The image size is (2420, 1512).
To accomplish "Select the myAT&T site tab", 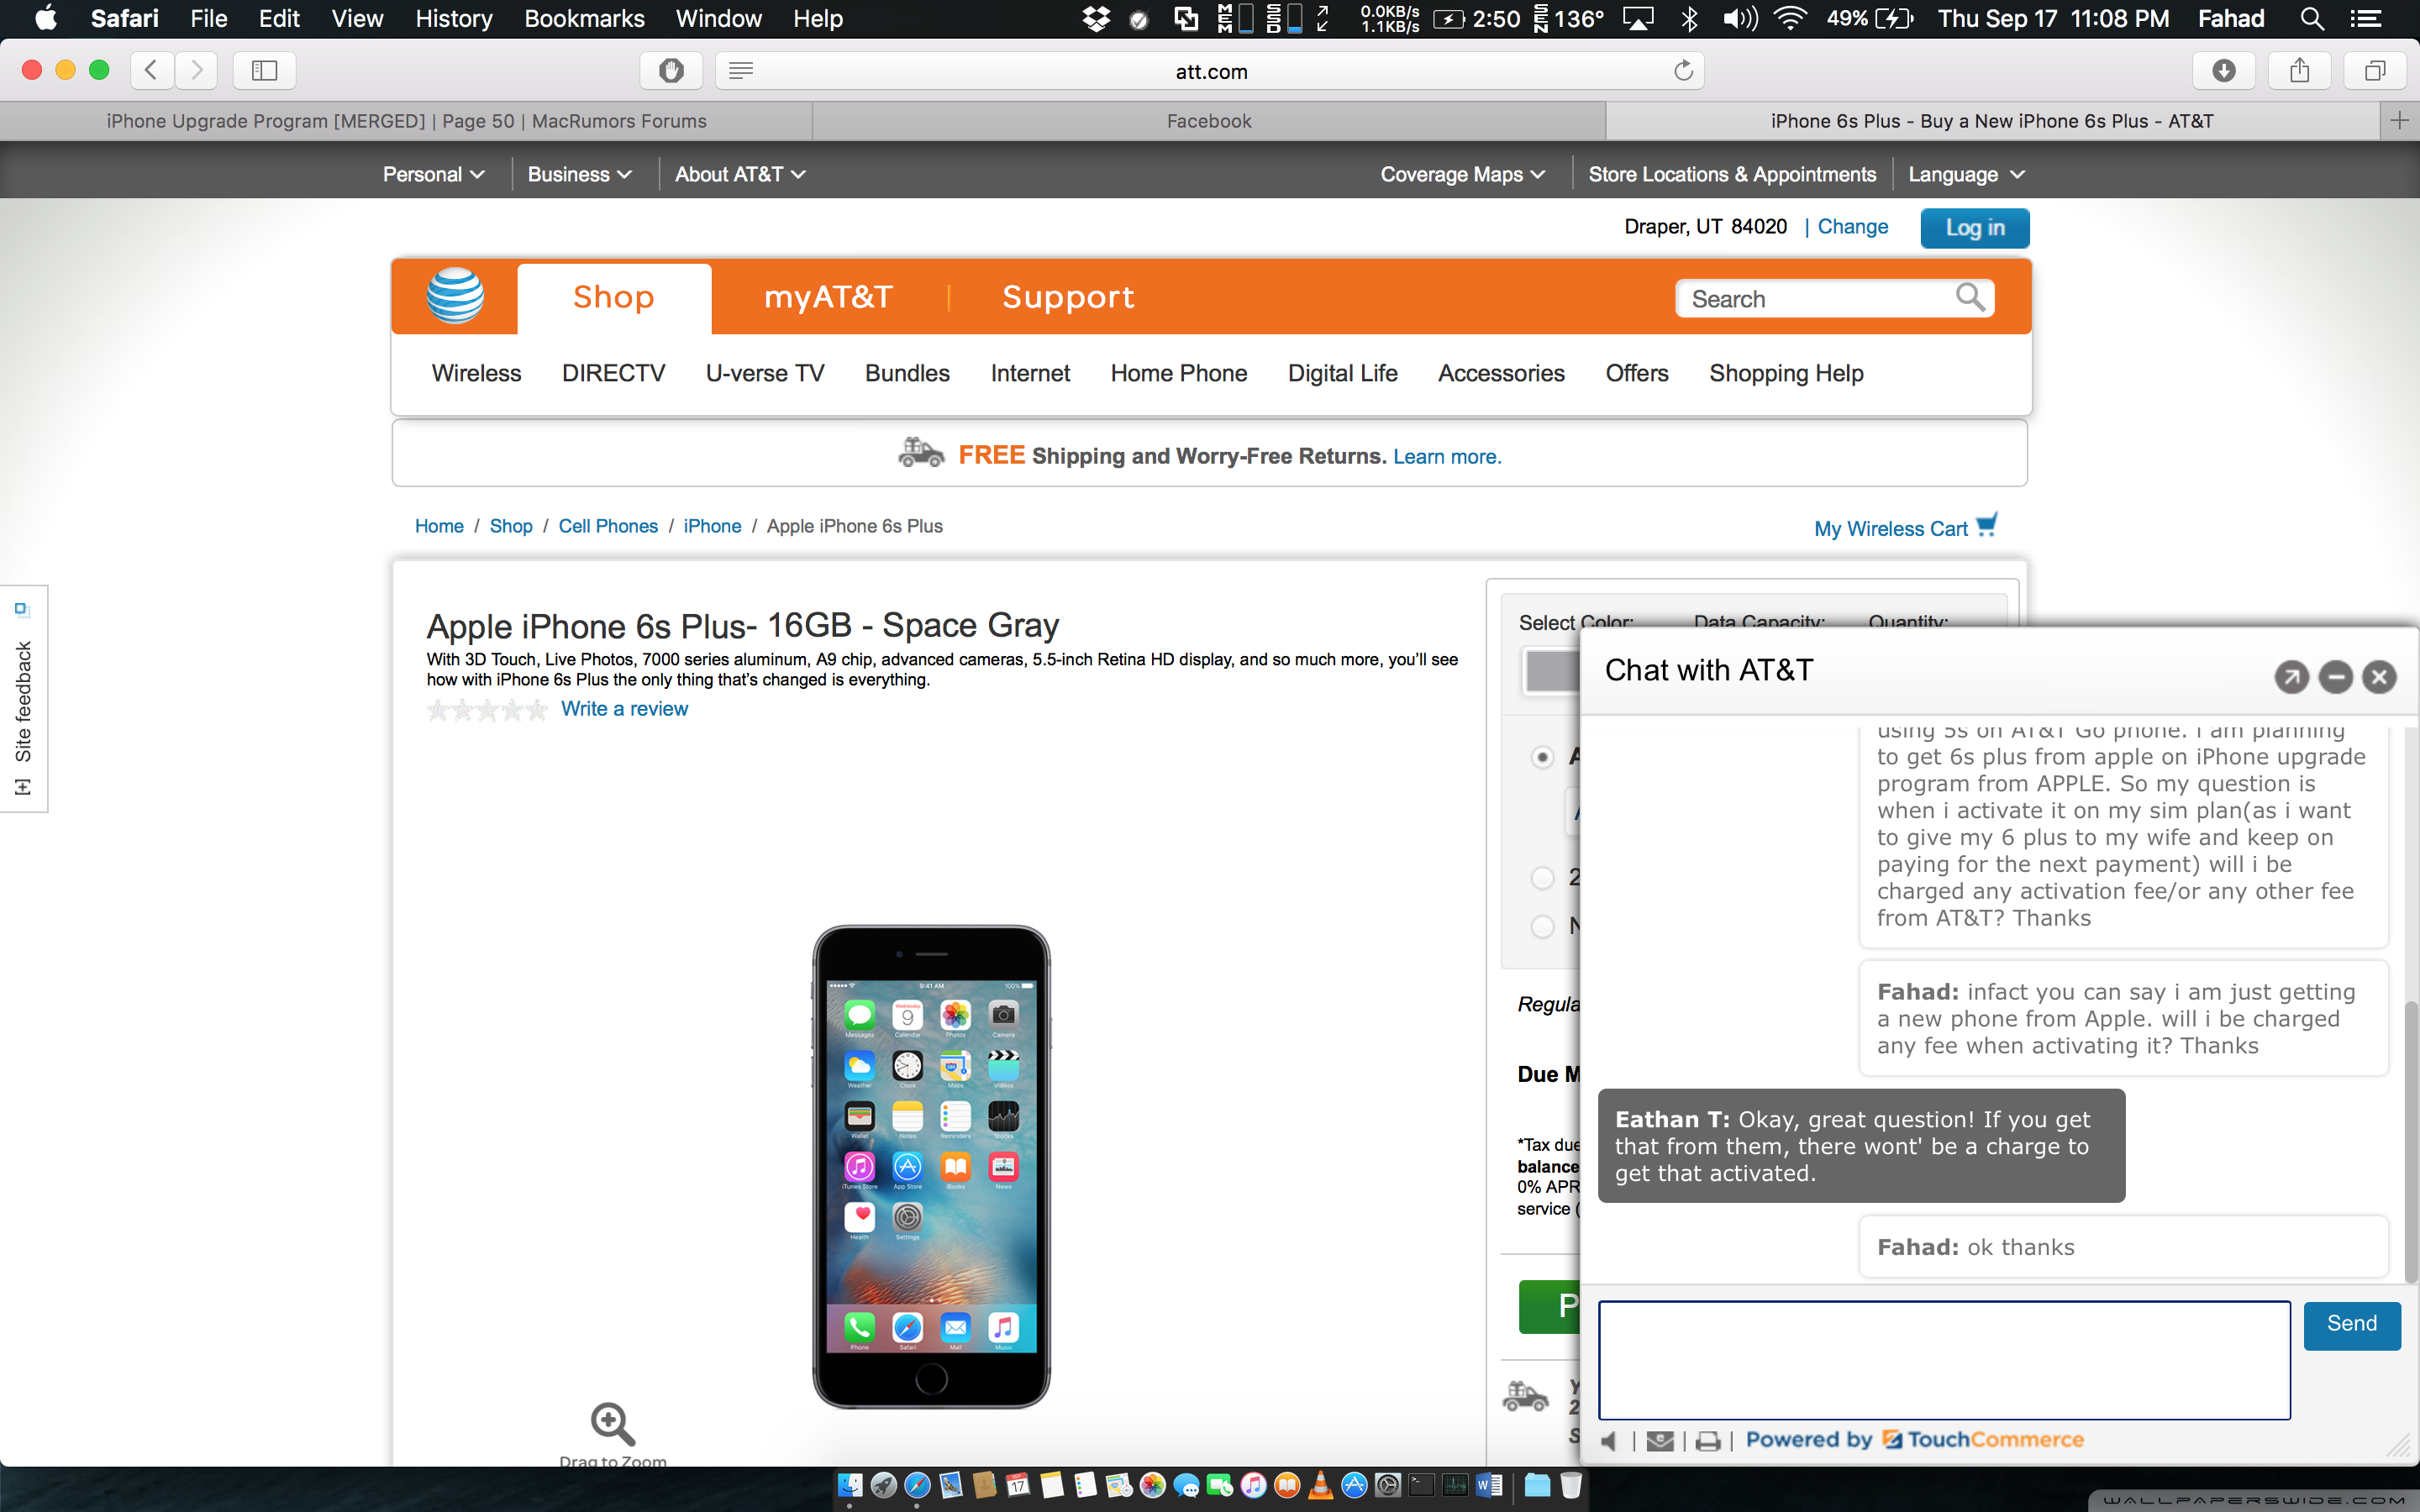I will (828, 297).
